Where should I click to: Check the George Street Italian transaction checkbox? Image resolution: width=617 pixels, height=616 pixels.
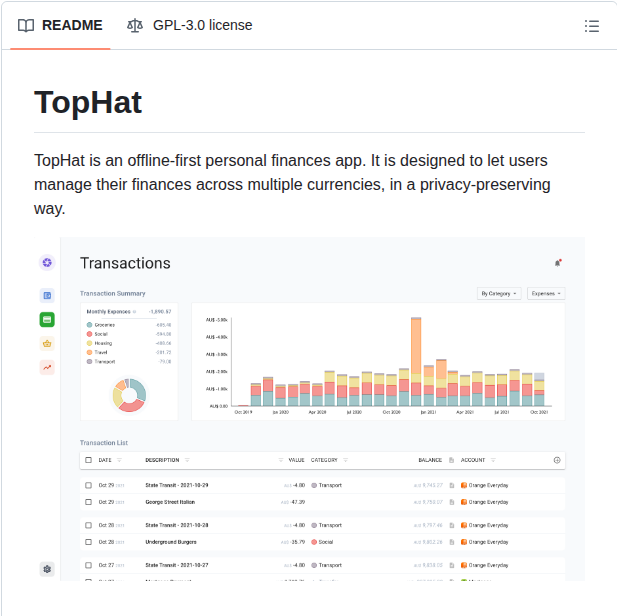[88, 501]
